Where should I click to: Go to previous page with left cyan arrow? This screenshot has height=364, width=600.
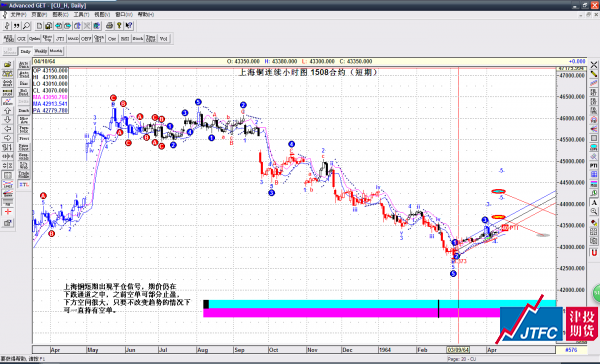(58, 26)
